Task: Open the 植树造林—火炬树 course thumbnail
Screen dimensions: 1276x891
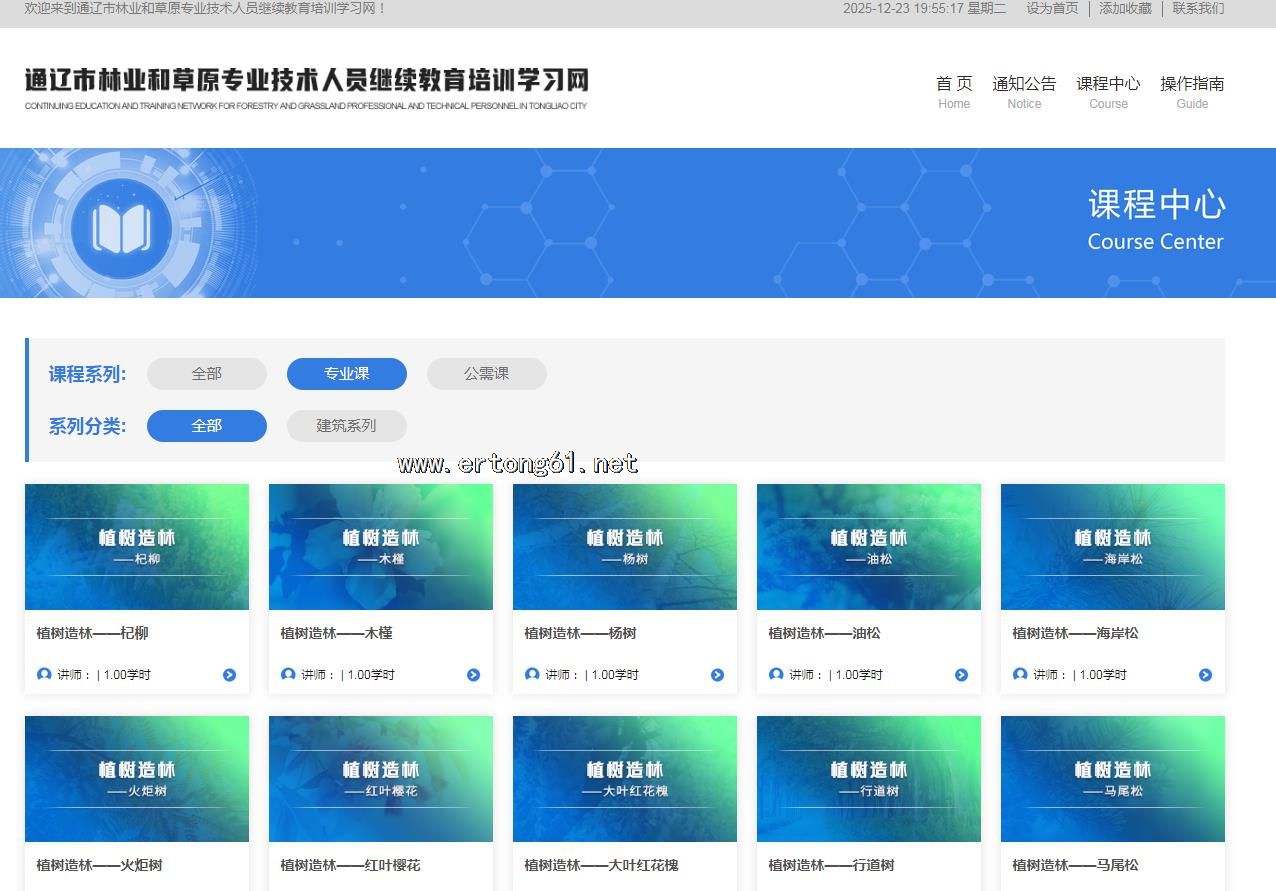Action: 137,779
